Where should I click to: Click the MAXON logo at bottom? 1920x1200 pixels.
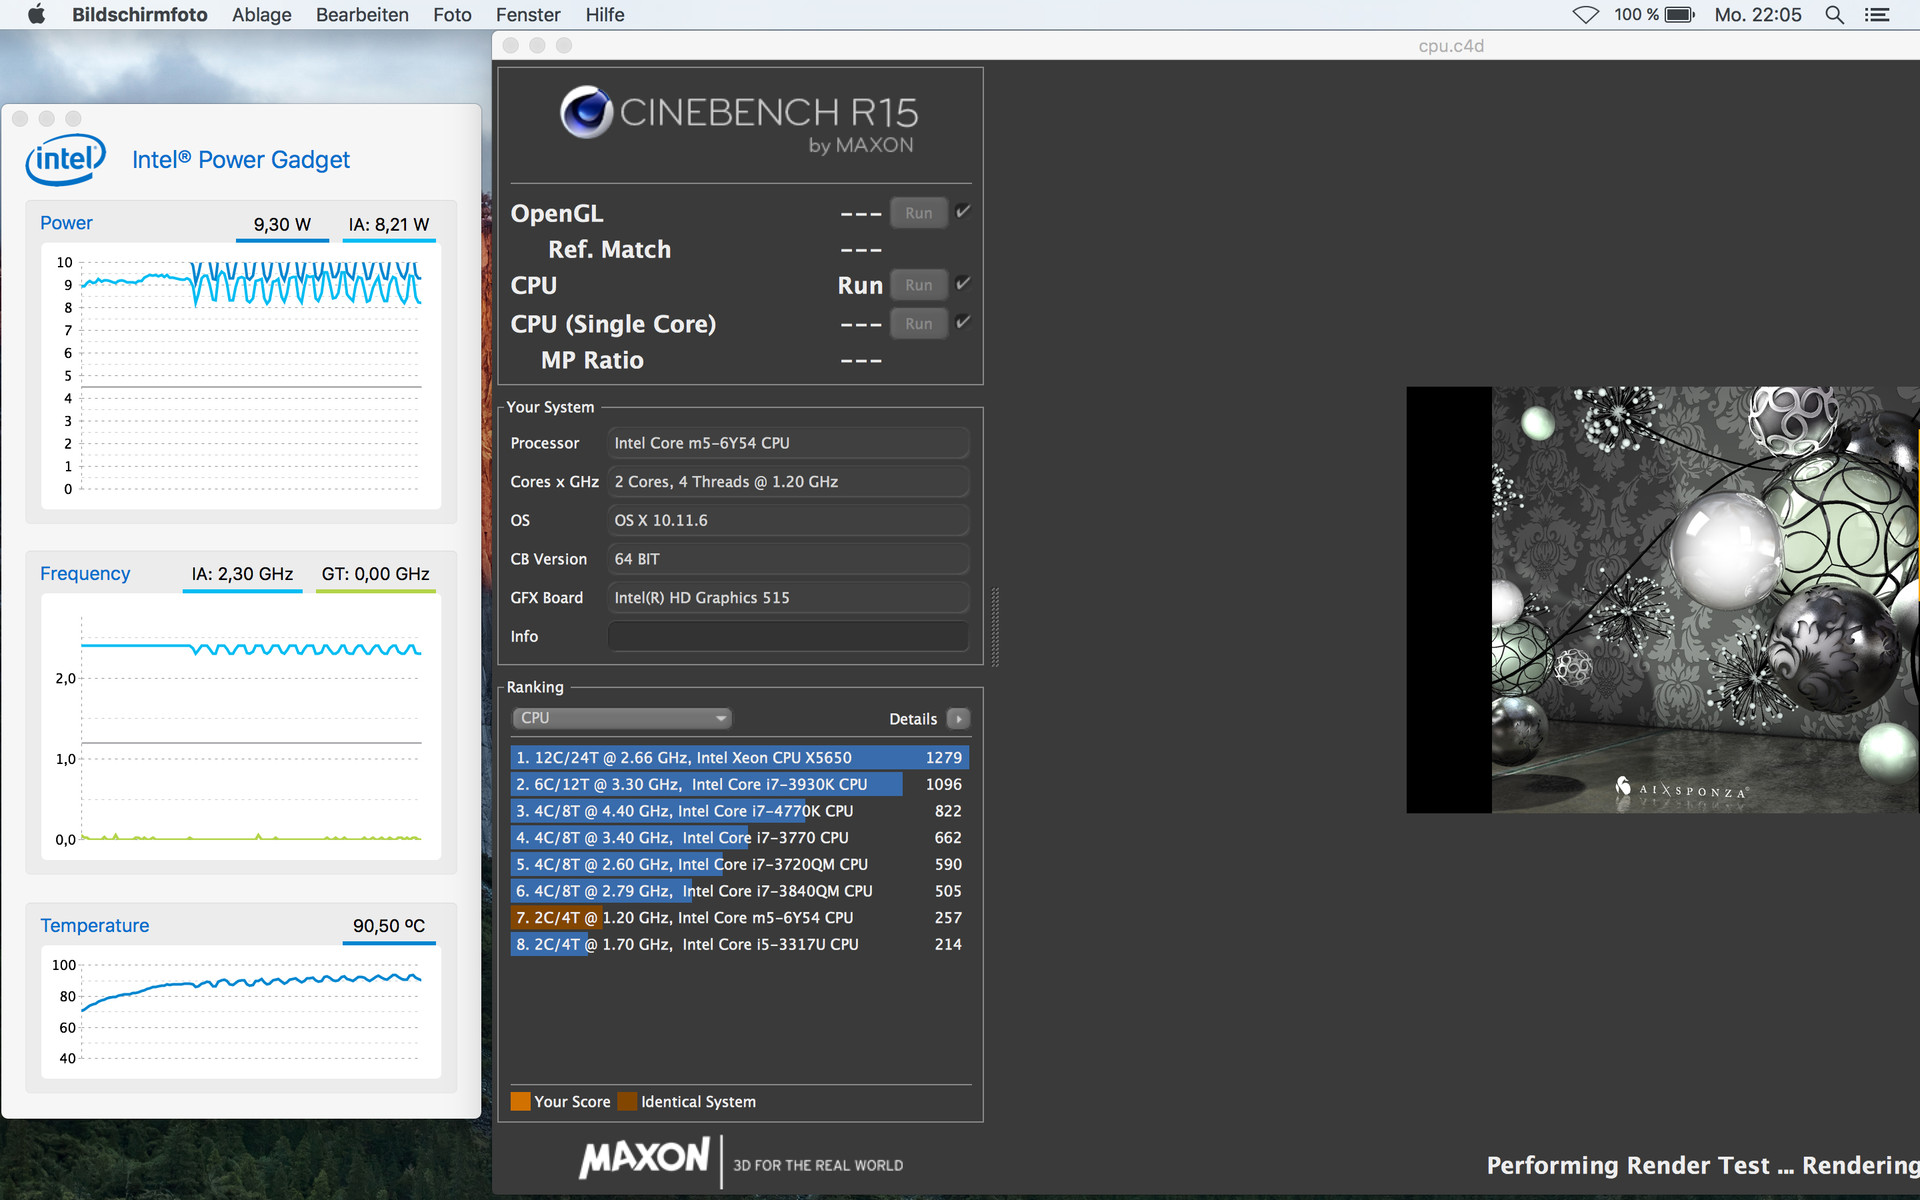(x=645, y=1158)
